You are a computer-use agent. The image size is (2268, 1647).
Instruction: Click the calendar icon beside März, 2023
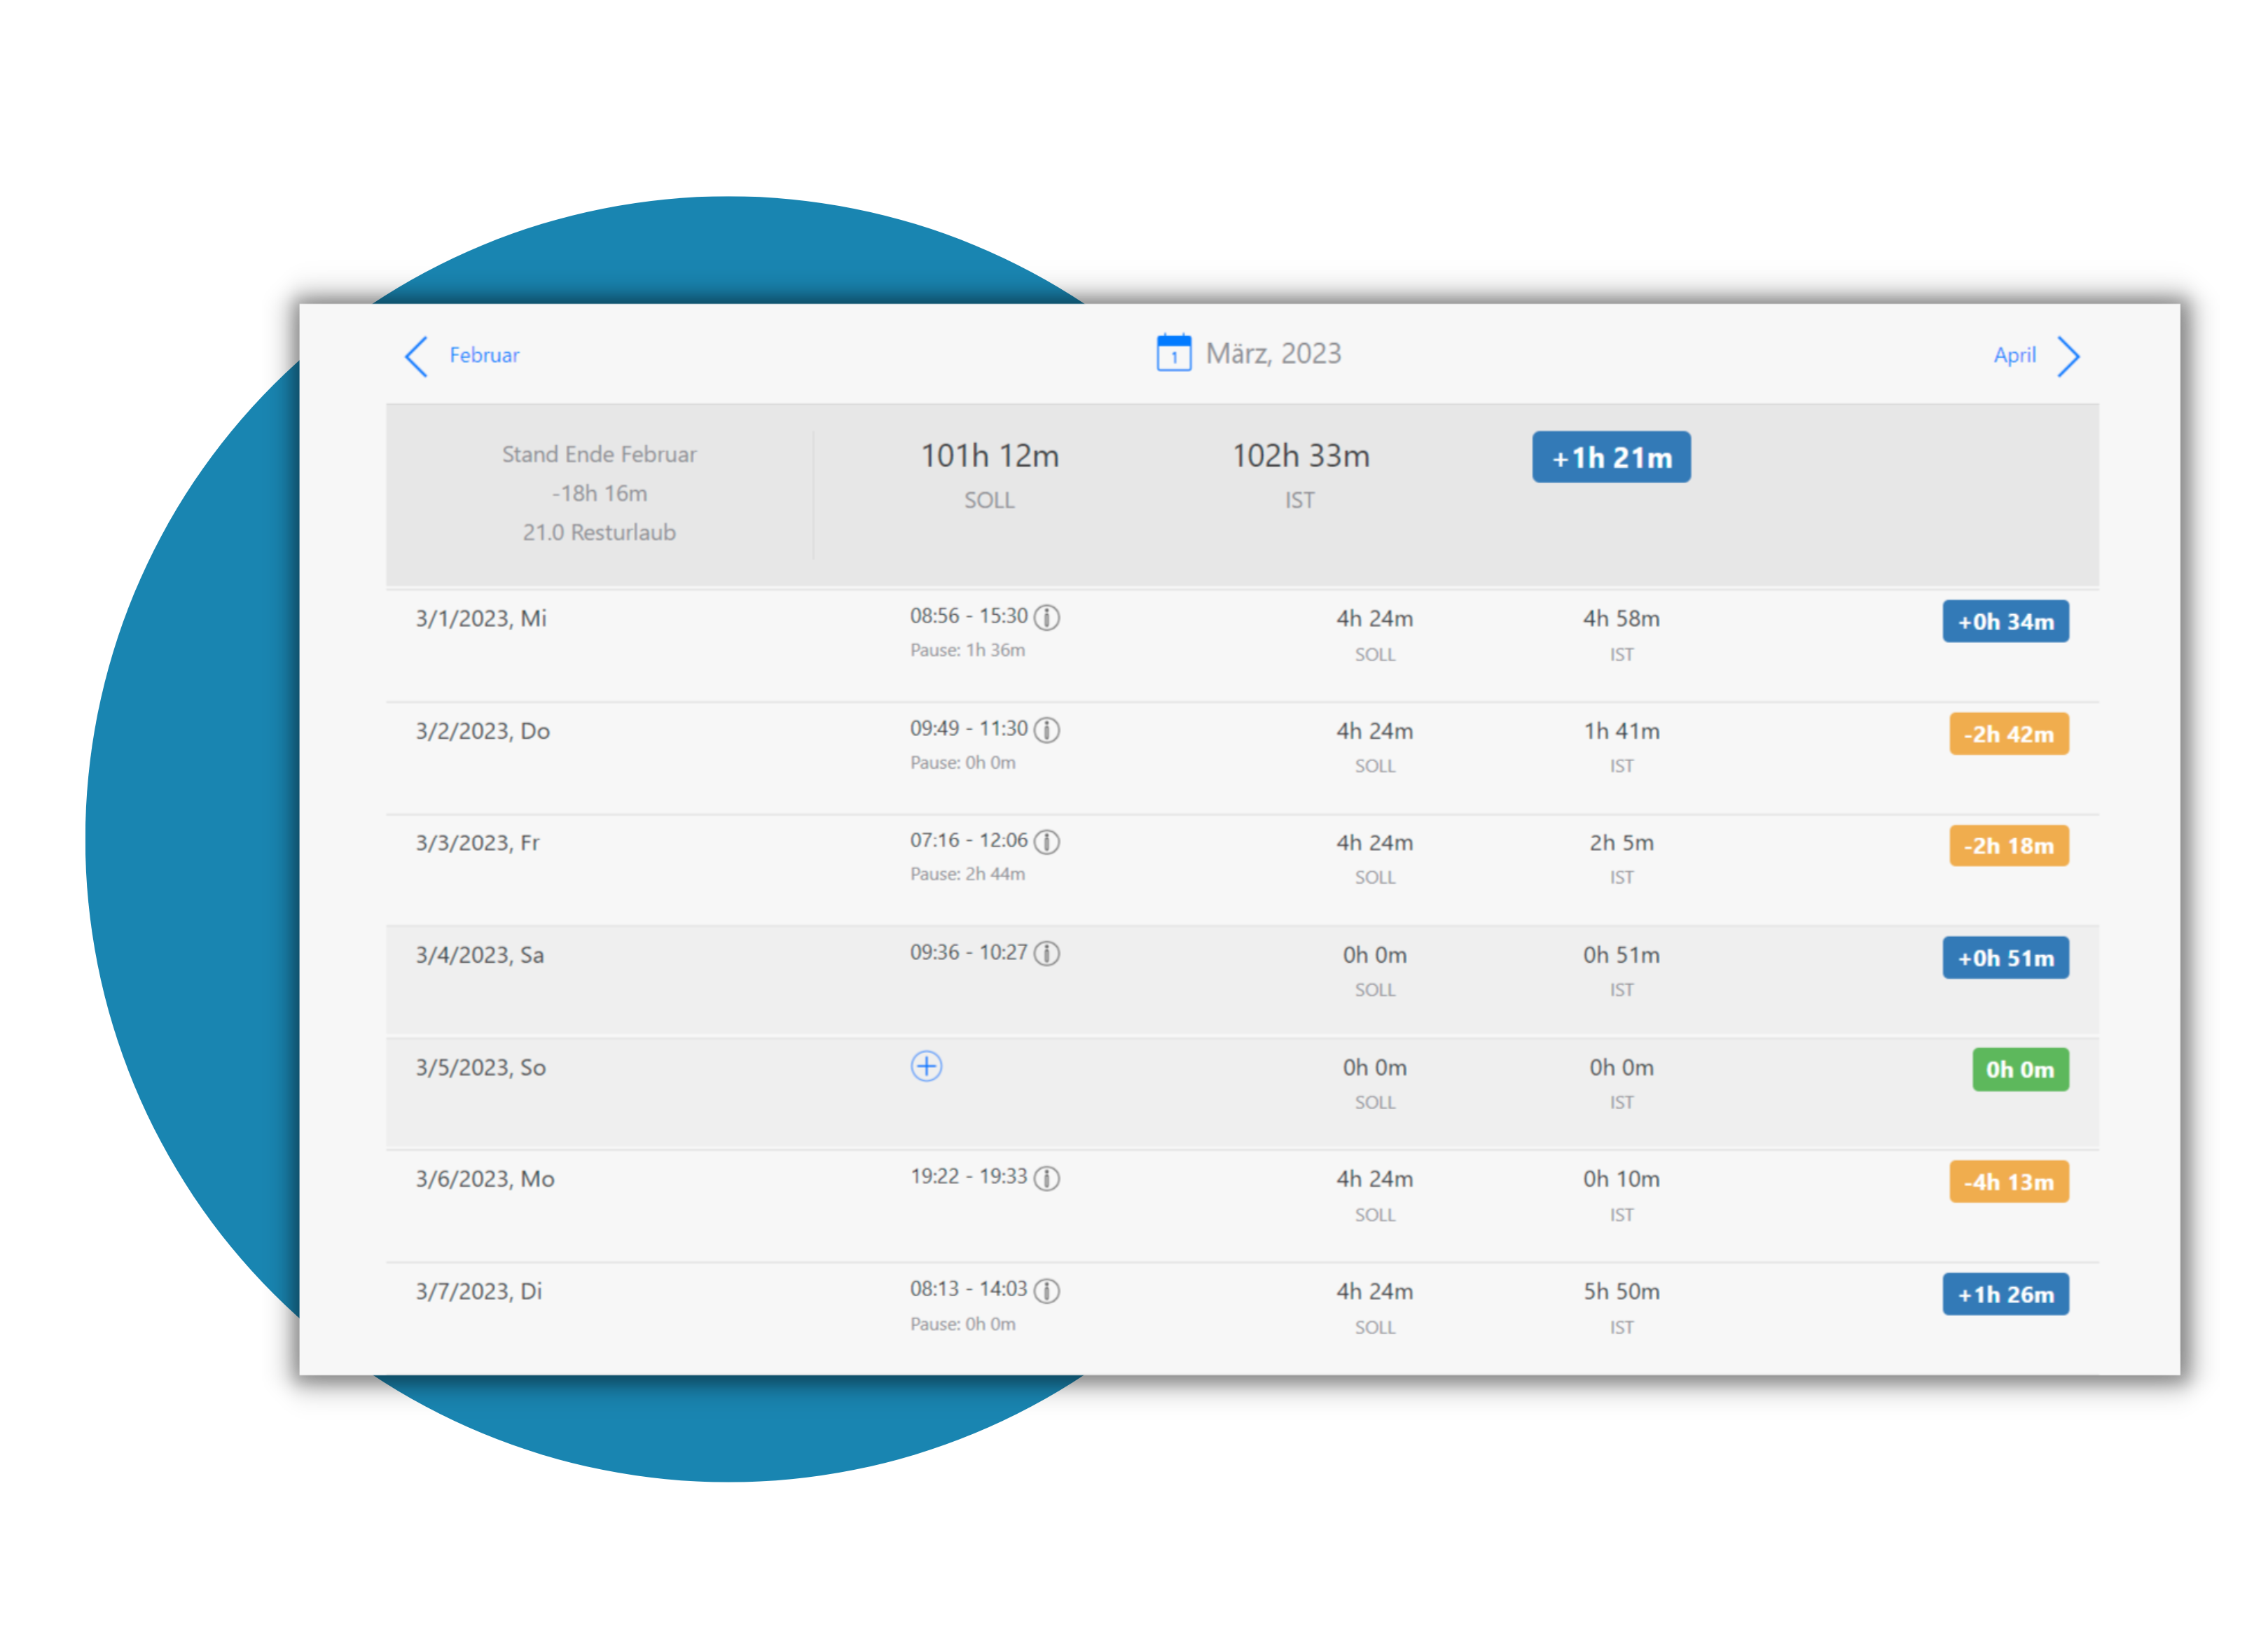(1173, 353)
